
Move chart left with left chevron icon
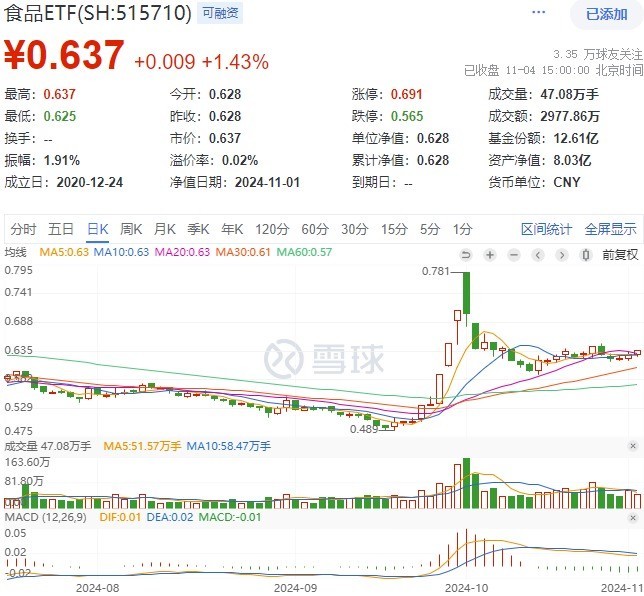point(538,255)
